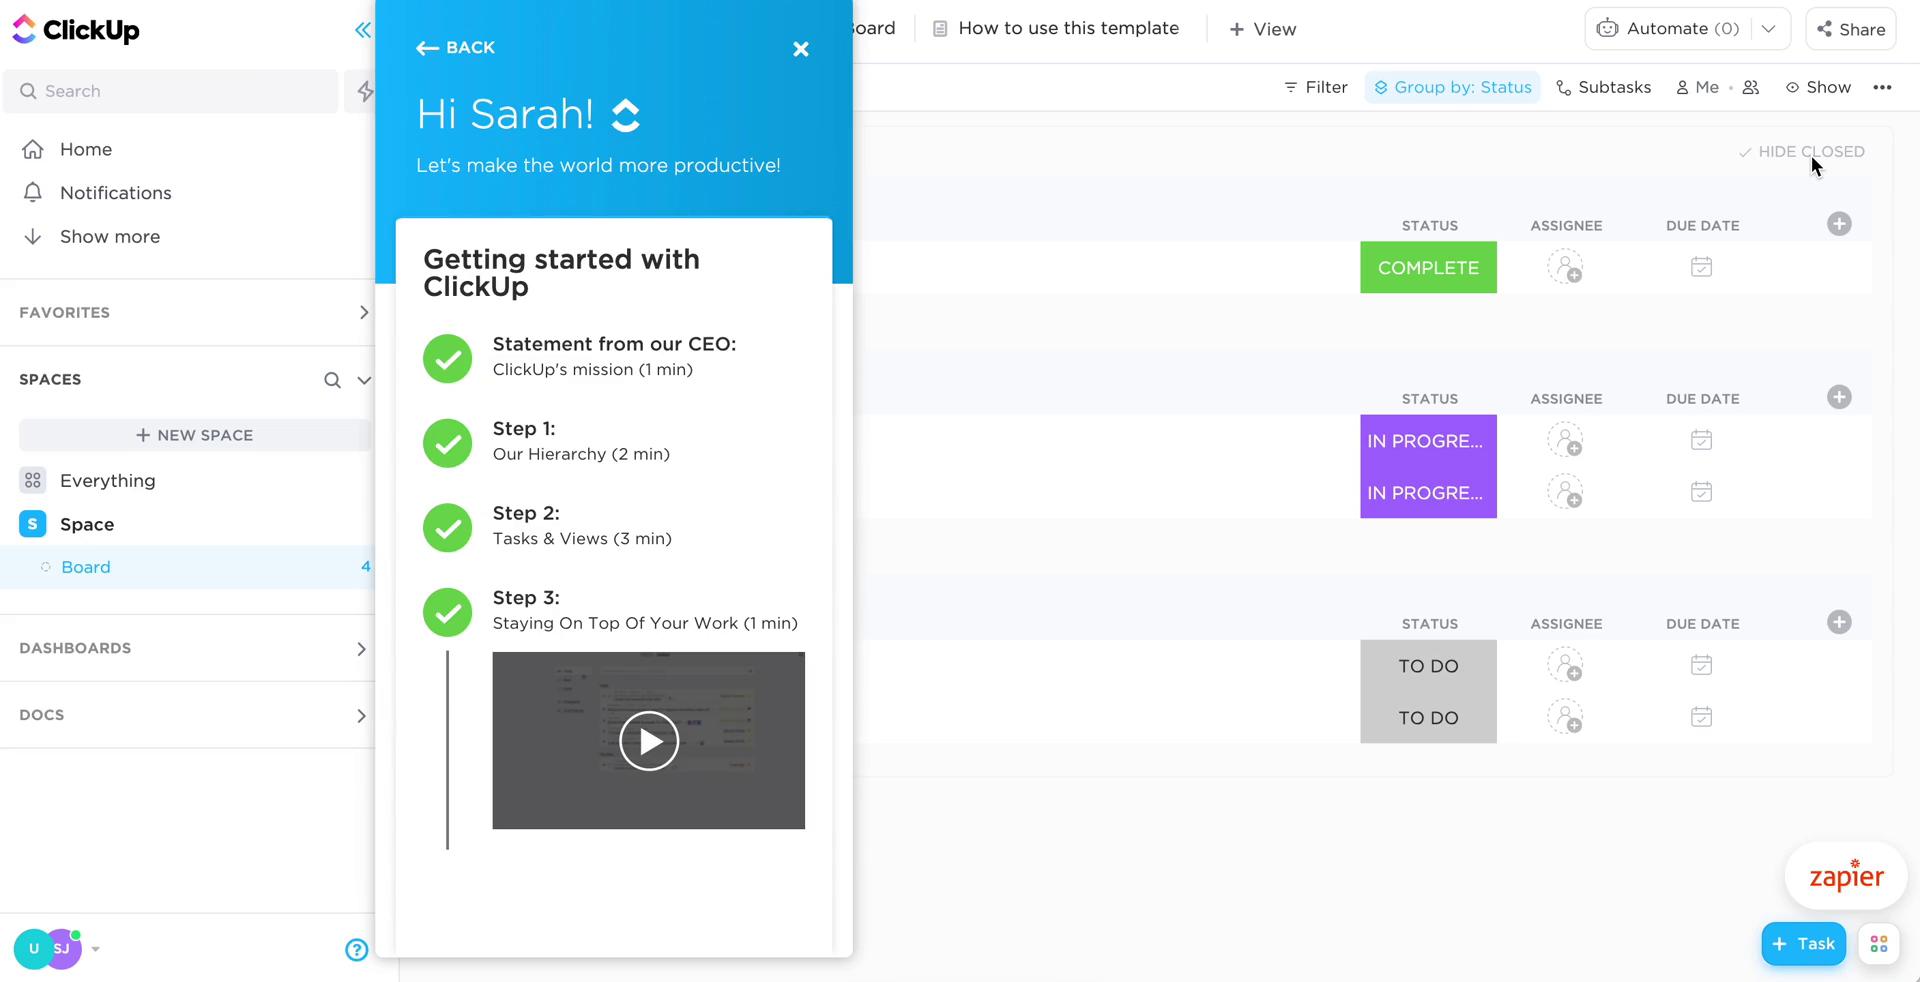
Task: Click the lightning bolt quick action icon
Action: click(x=365, y=91)
